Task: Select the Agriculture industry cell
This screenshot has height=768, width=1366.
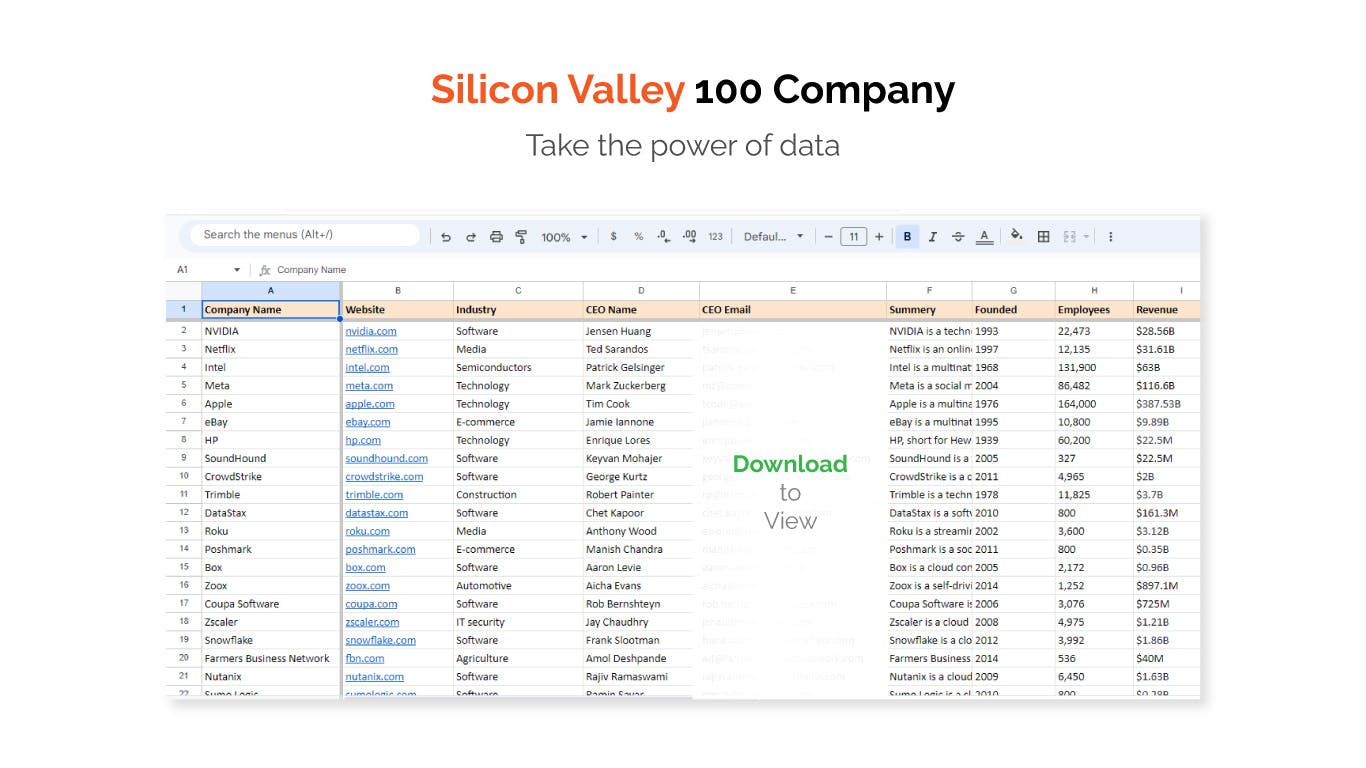Action: point(518,658)
